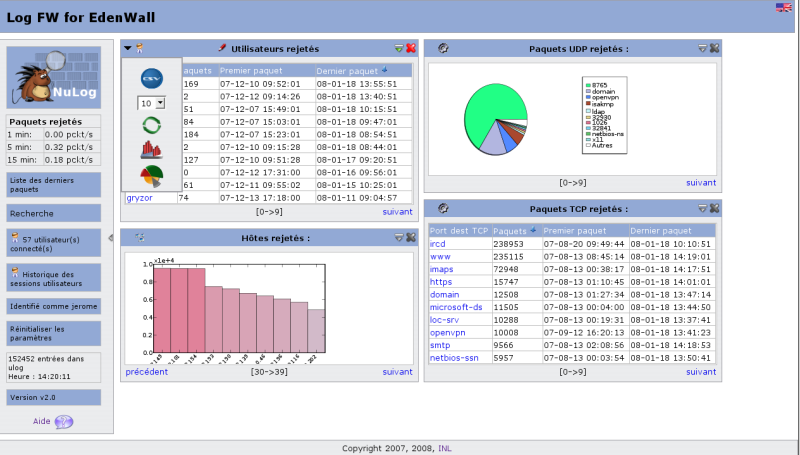Go to suivant page in Utilisateurs rejetés
Viewport: 800px width, 455px height.
pos(397,212)
